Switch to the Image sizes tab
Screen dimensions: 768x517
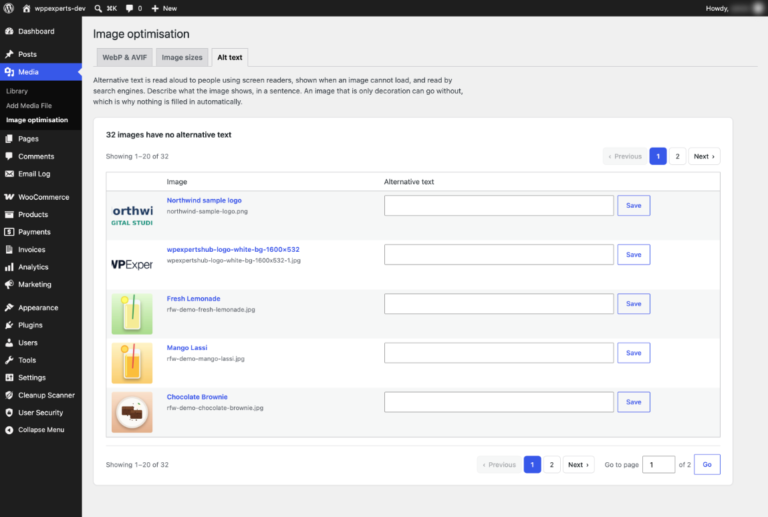tap(182, 57)
